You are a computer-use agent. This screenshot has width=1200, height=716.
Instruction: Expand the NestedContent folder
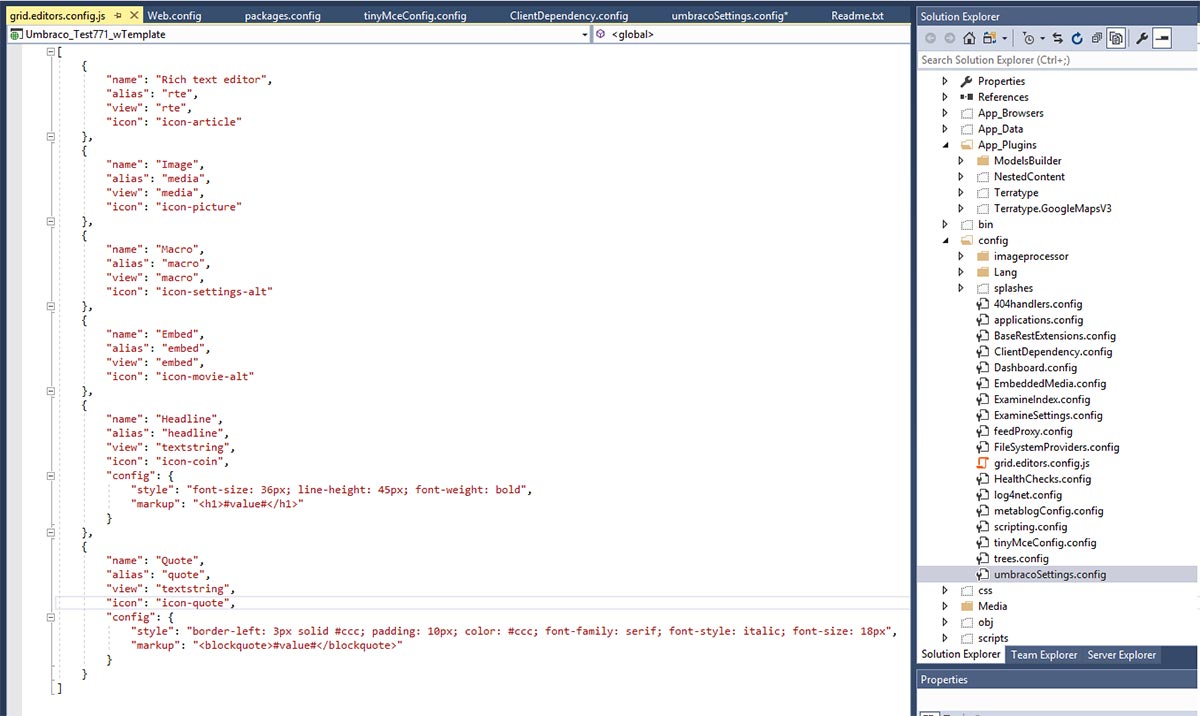coord(961,177)
